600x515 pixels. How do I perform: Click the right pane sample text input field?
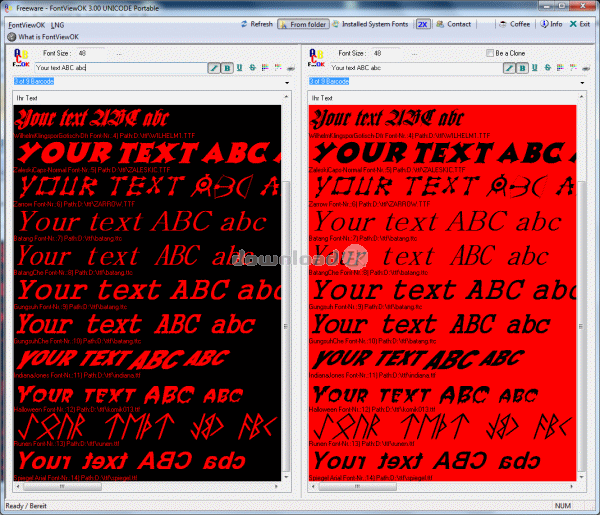(x=416, y=68)
